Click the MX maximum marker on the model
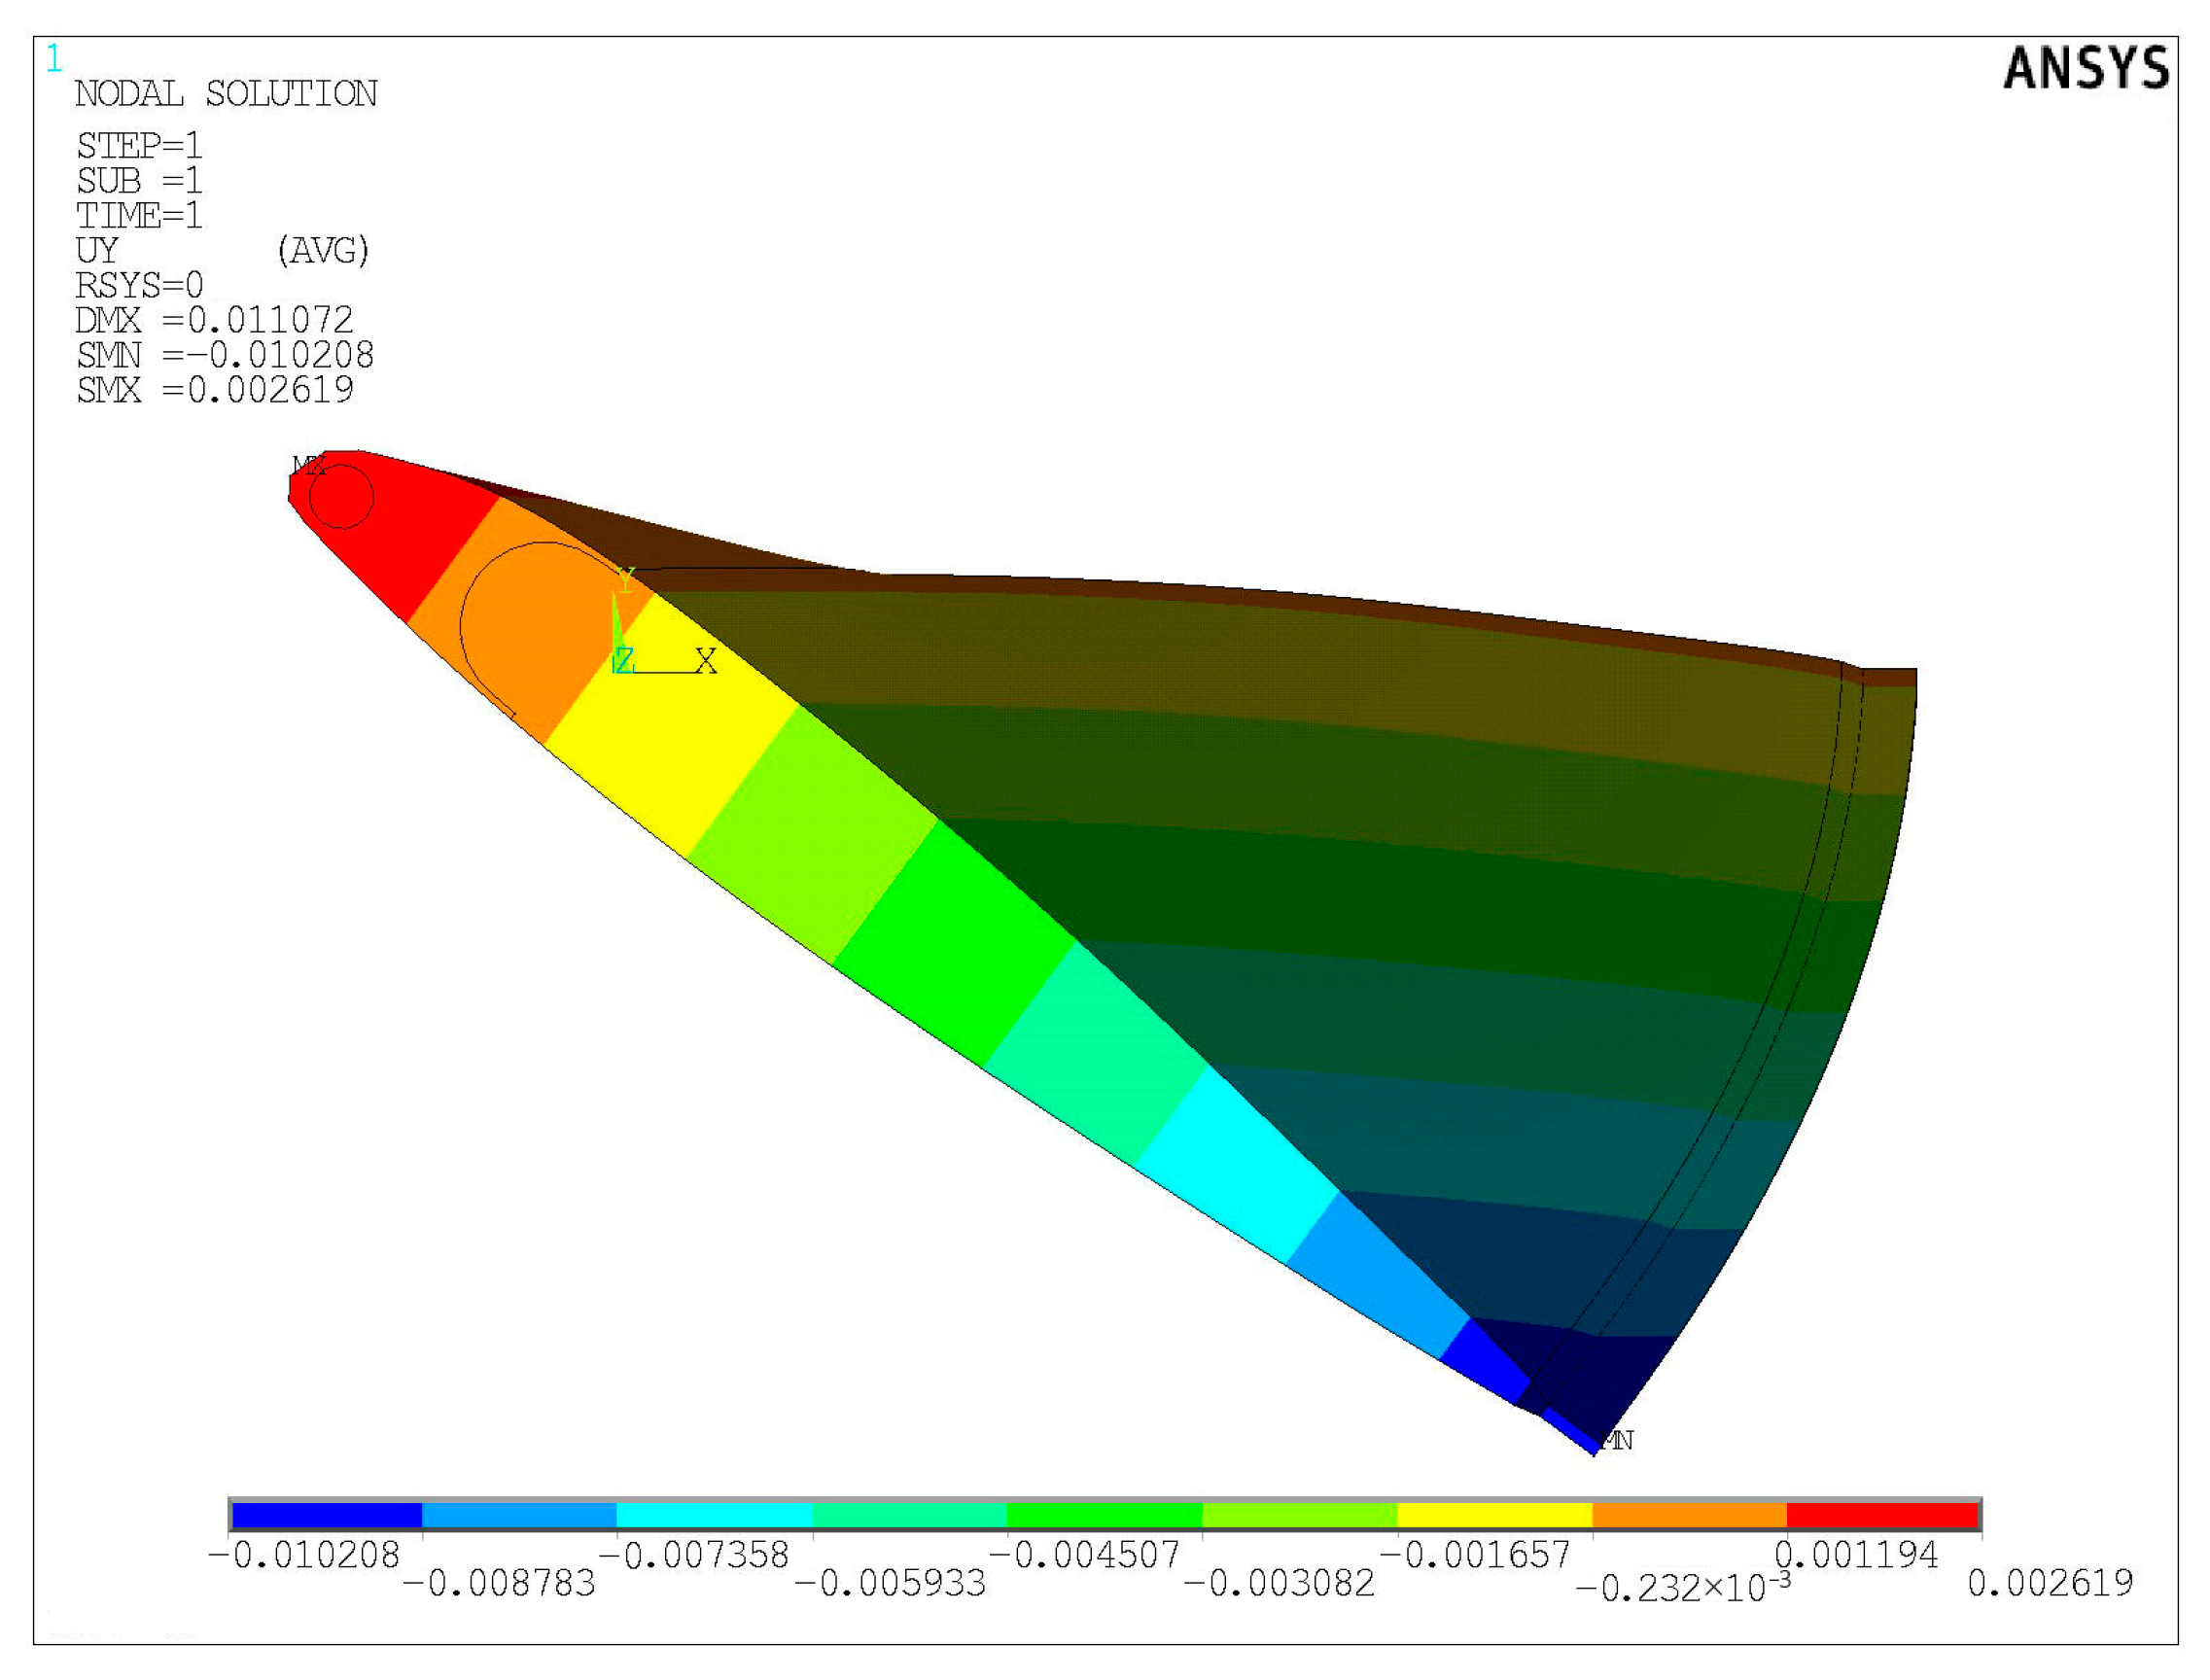The height and width of the screenshot is (1680, 2210). tap(308, 465)
